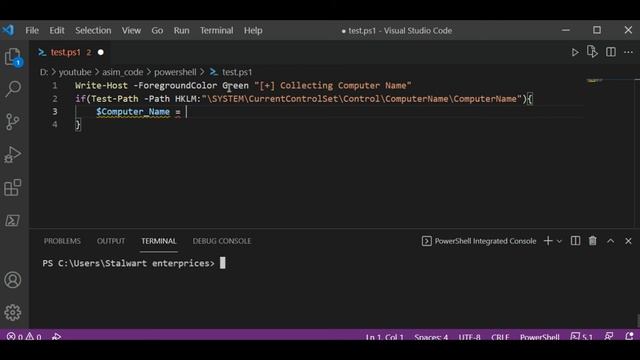Click the VS Code logo icon
Viewport: 640px width, 360px height.
[x=8, y=30]
